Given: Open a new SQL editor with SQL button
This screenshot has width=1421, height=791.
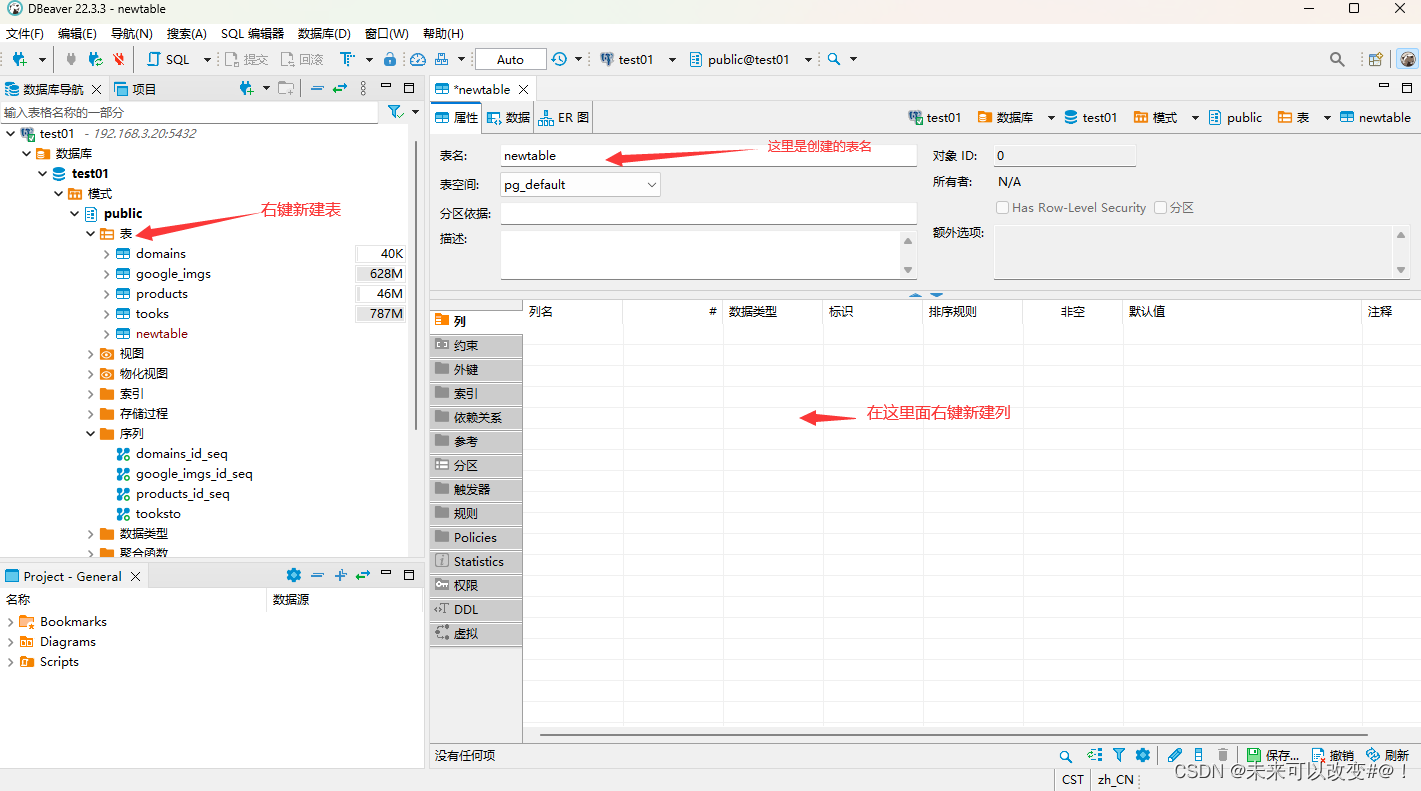Looking at the screenshot, I should pos(168,59).
